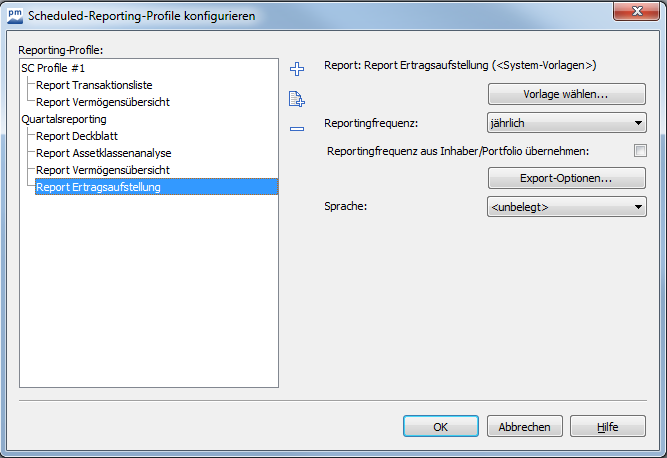Click the plus icon to add profile
Viewport: 667px width, 458px height.
click(296, 69)
